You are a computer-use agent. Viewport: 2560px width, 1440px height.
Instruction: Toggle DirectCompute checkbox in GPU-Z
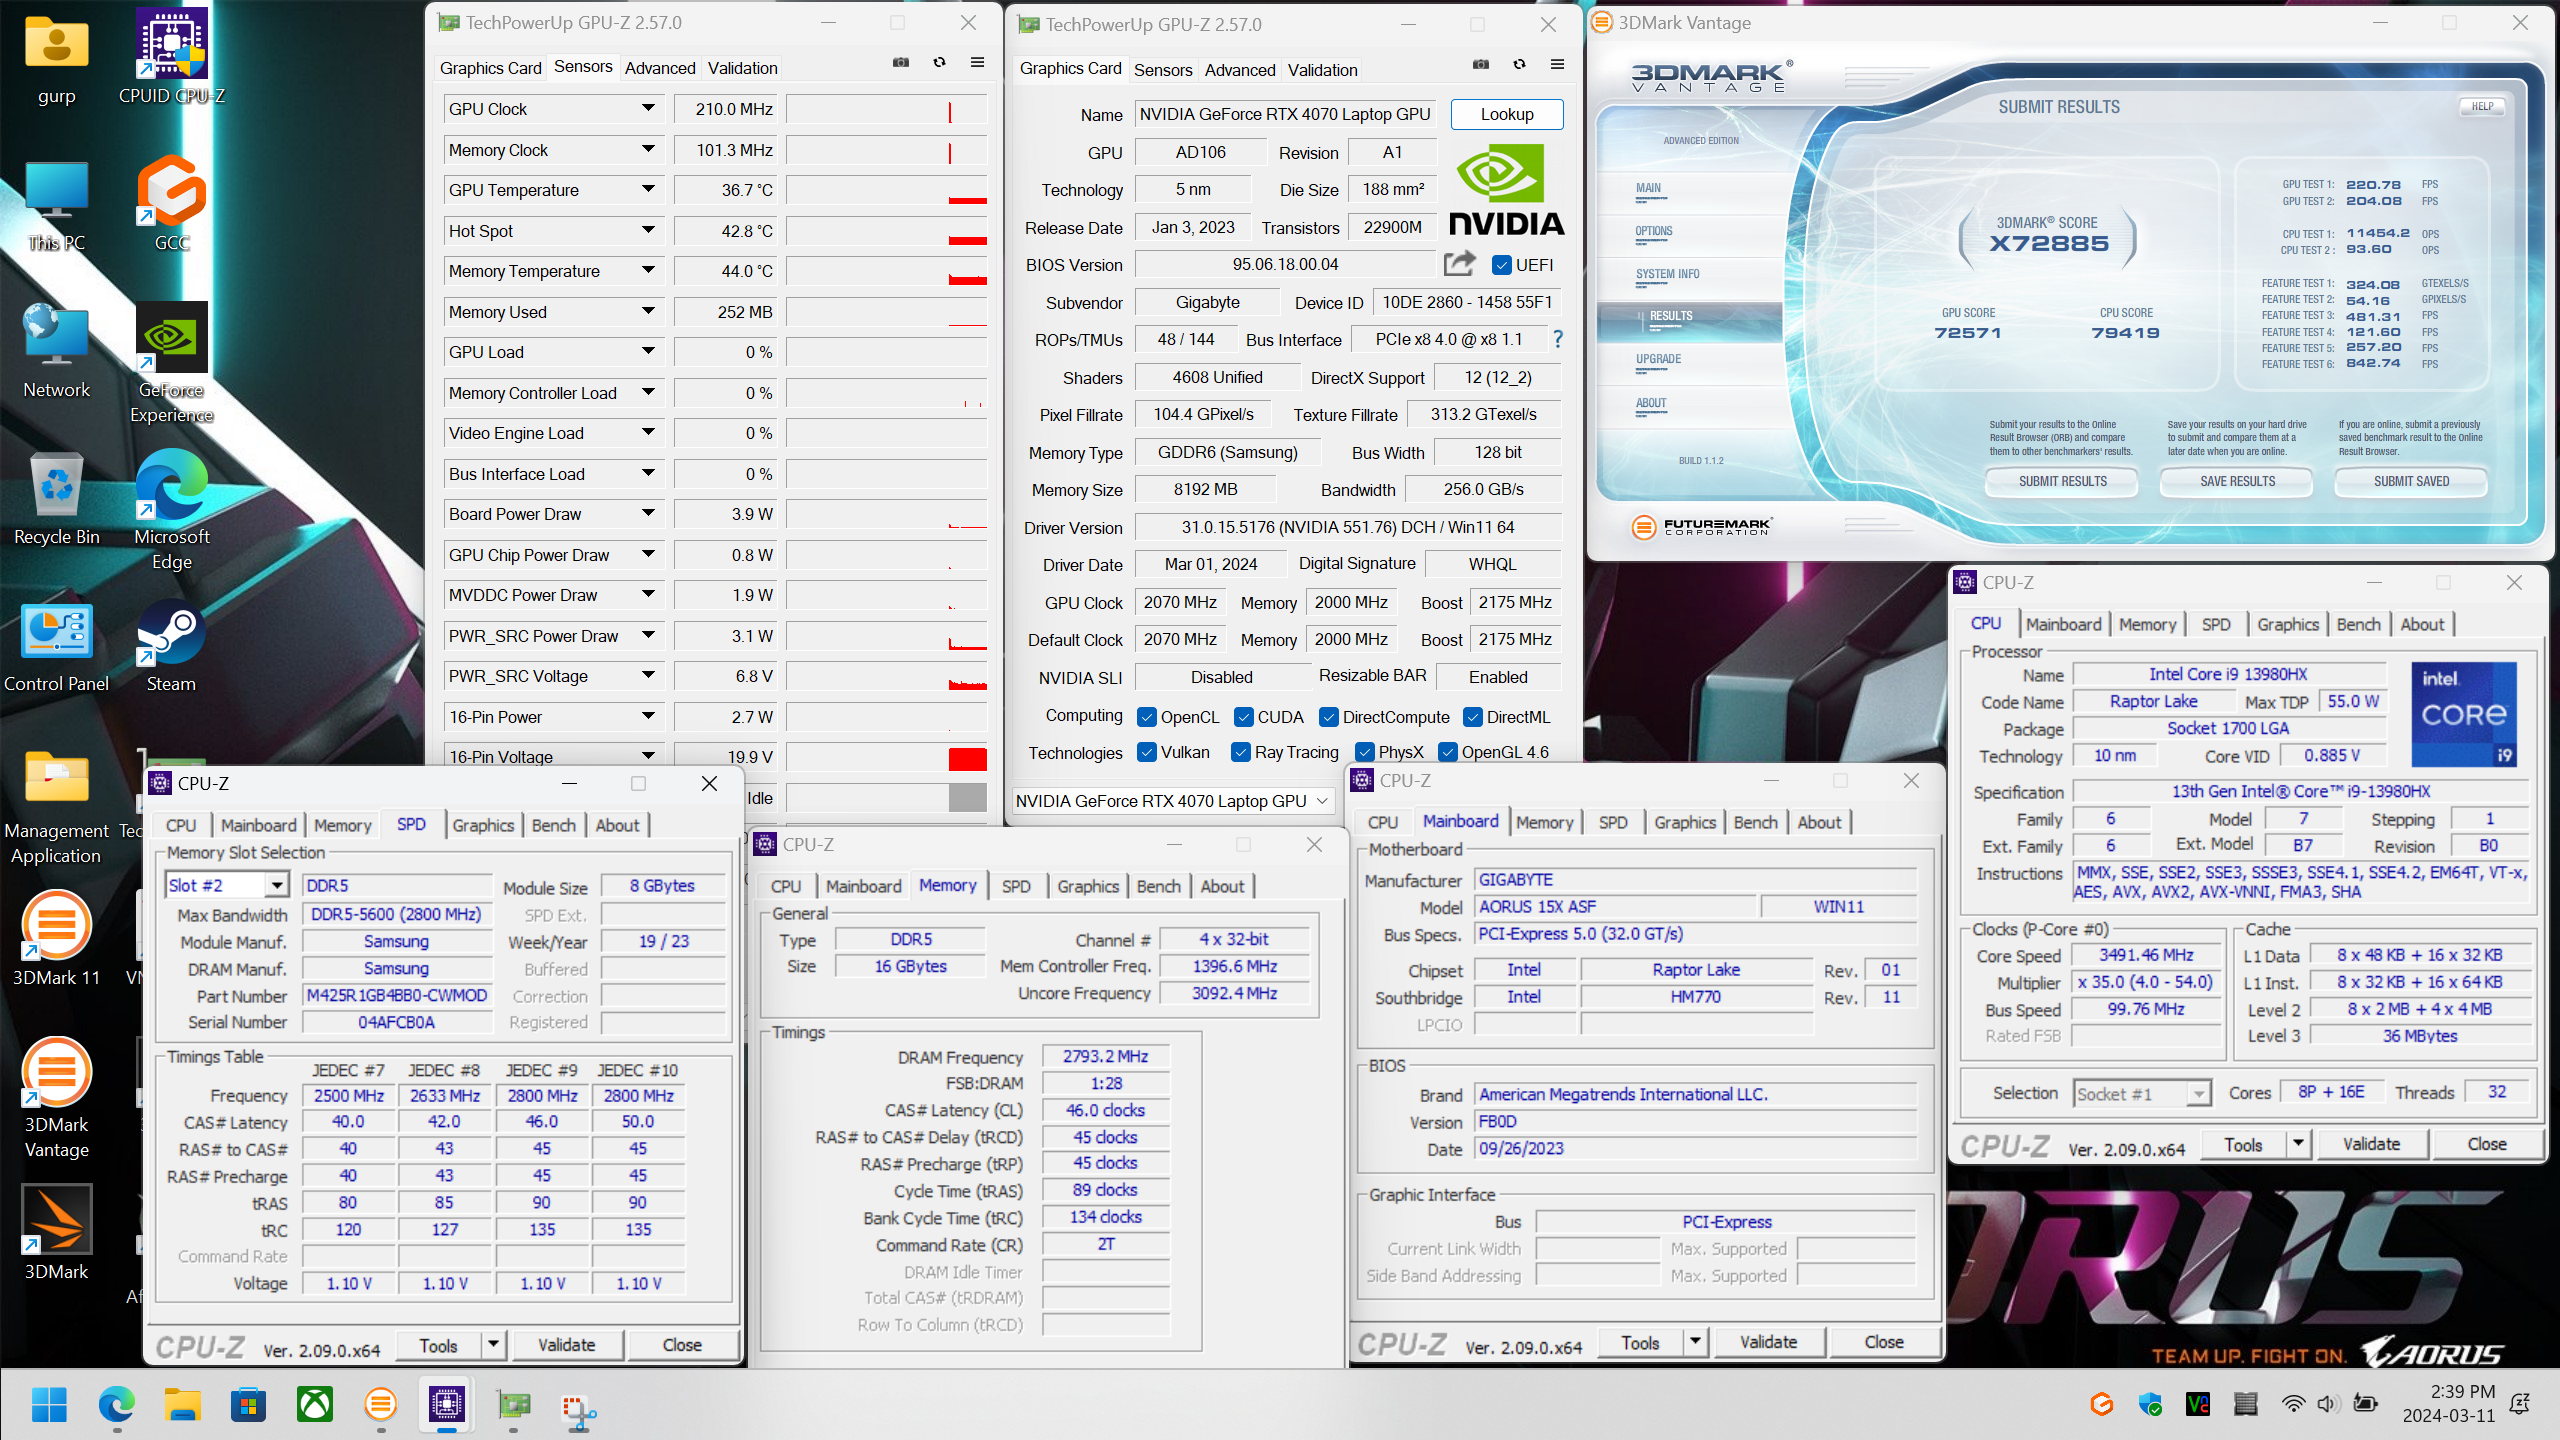[x=1329, y=717]
